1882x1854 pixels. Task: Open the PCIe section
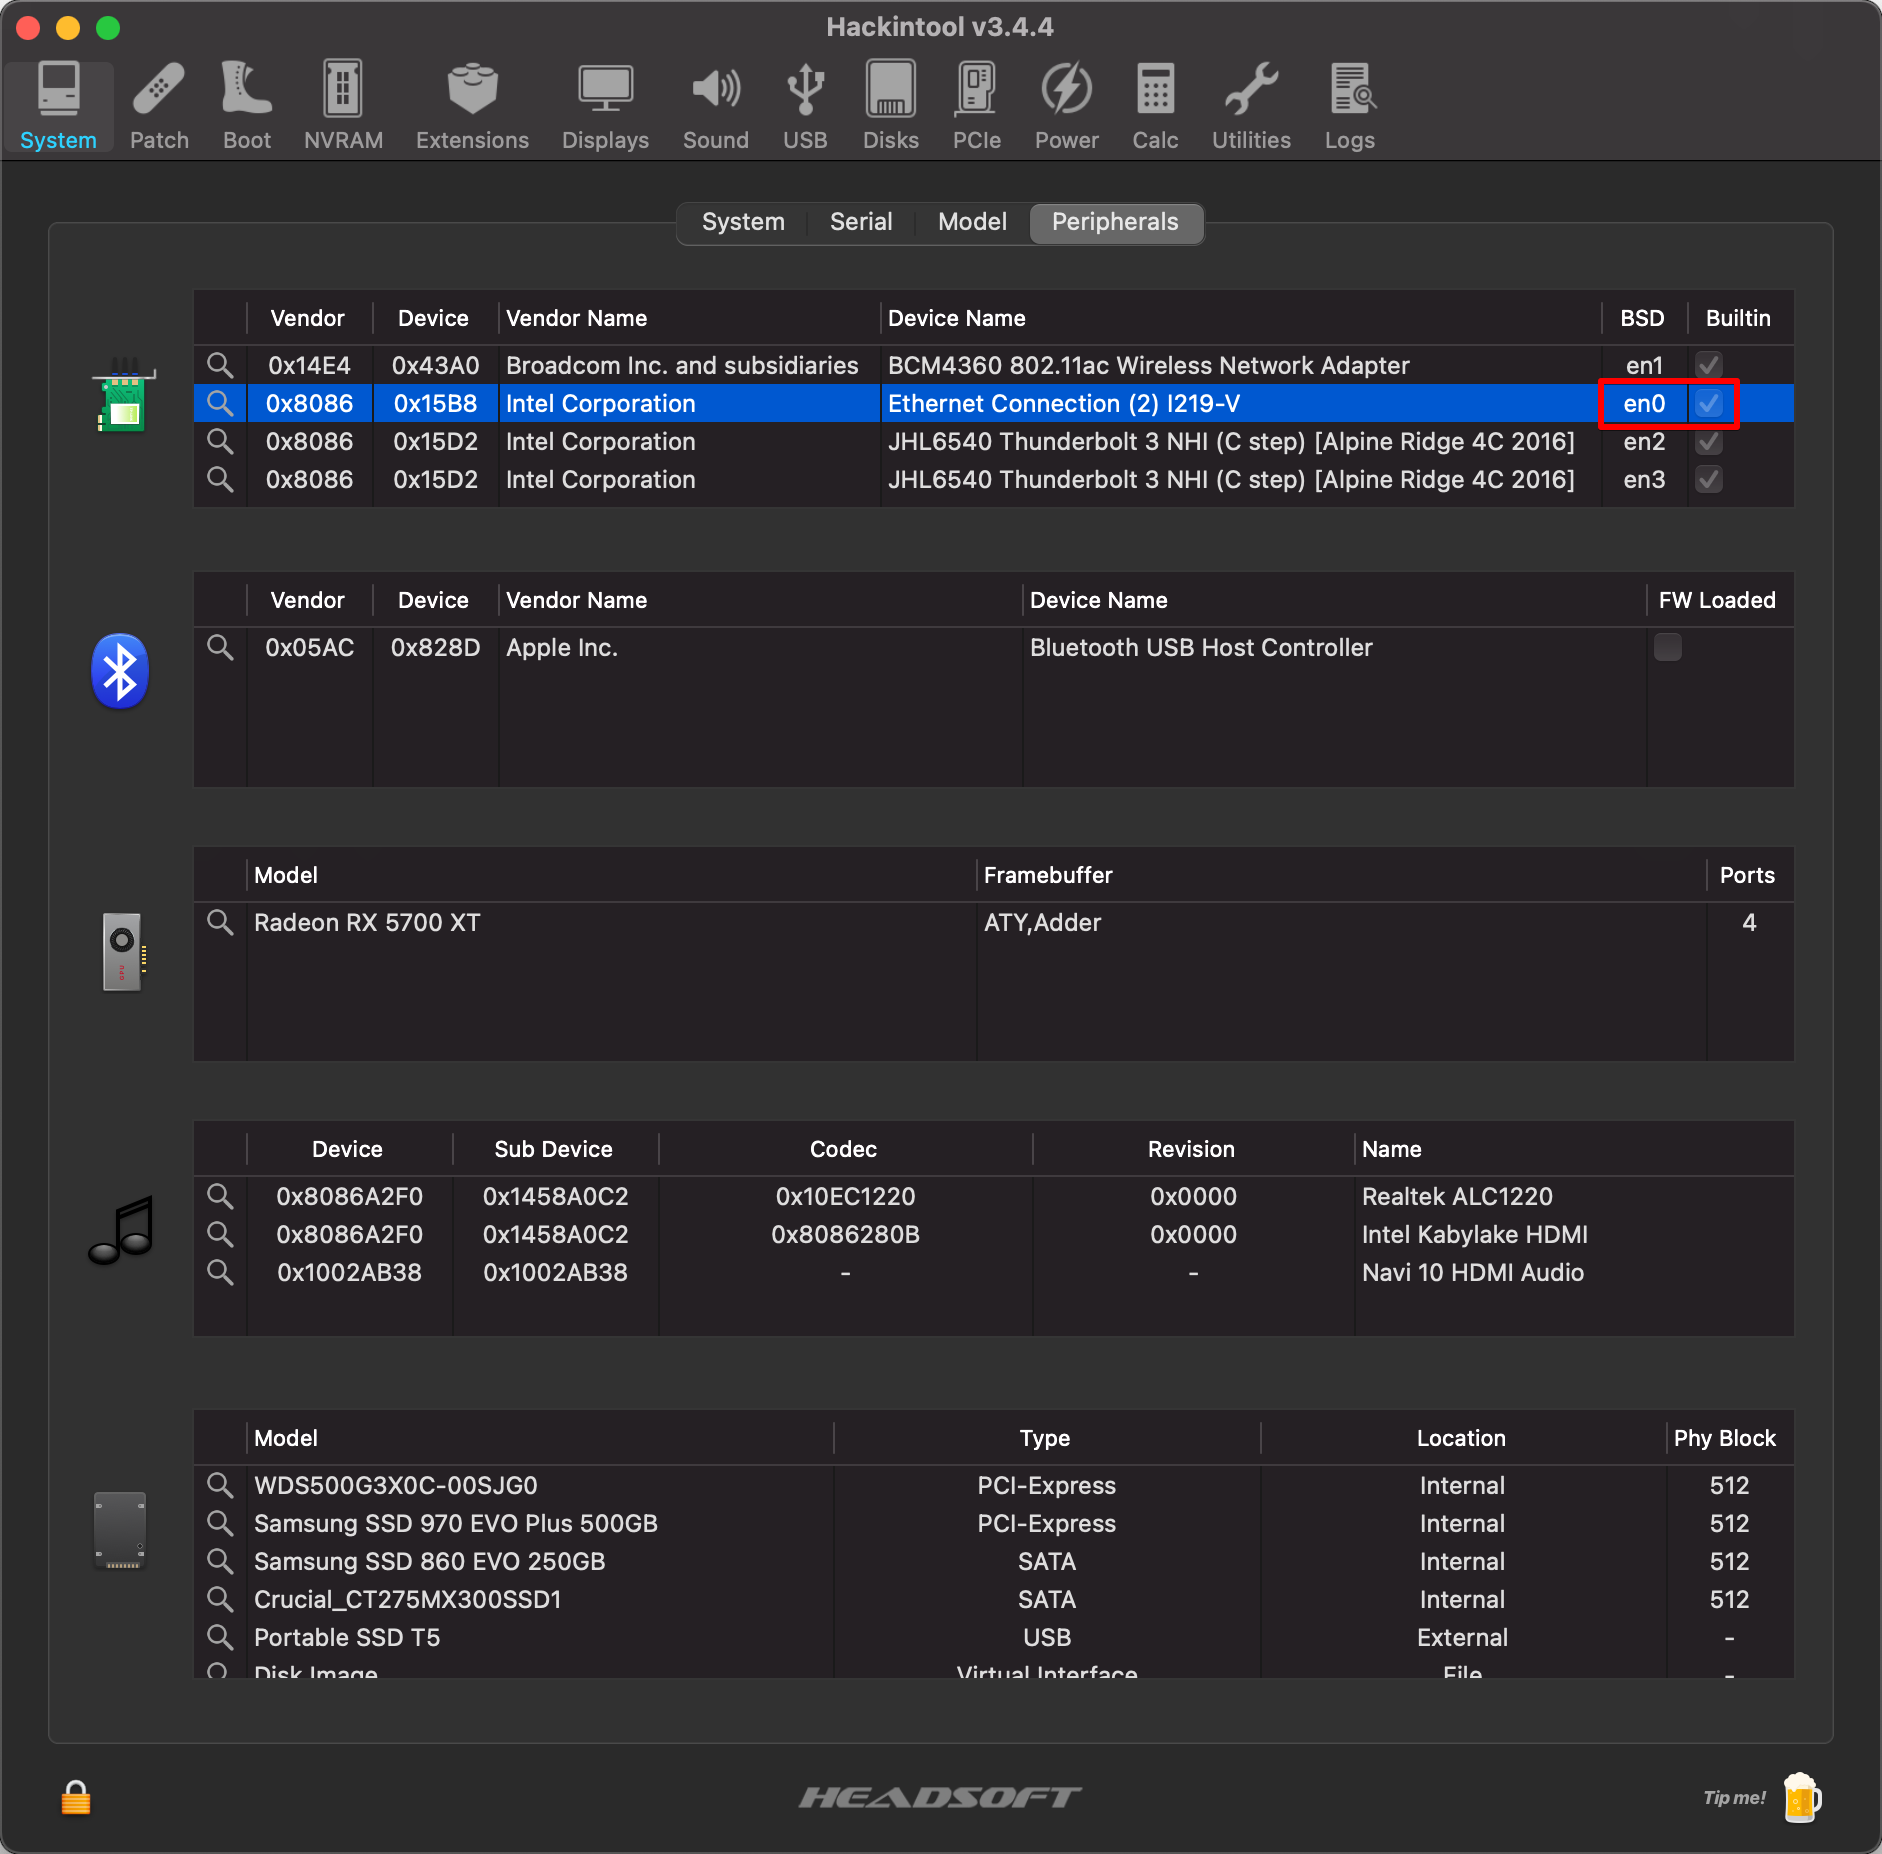(x=976, y=106)
